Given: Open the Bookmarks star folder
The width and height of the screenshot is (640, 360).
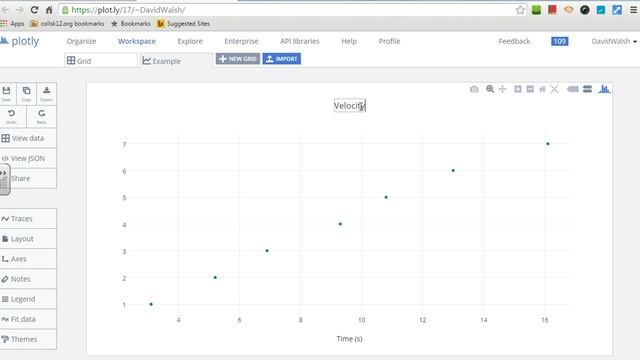Looking at the screenshot, I should (131, 24).
